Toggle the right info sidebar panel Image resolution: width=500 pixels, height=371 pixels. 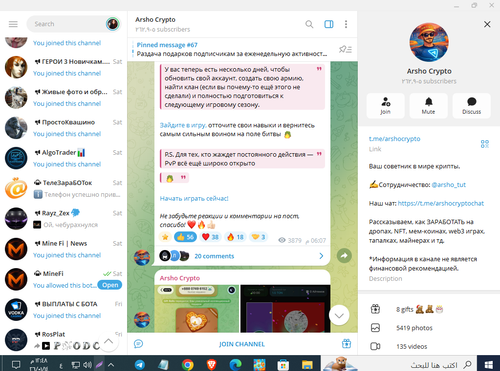pos(329,24)
